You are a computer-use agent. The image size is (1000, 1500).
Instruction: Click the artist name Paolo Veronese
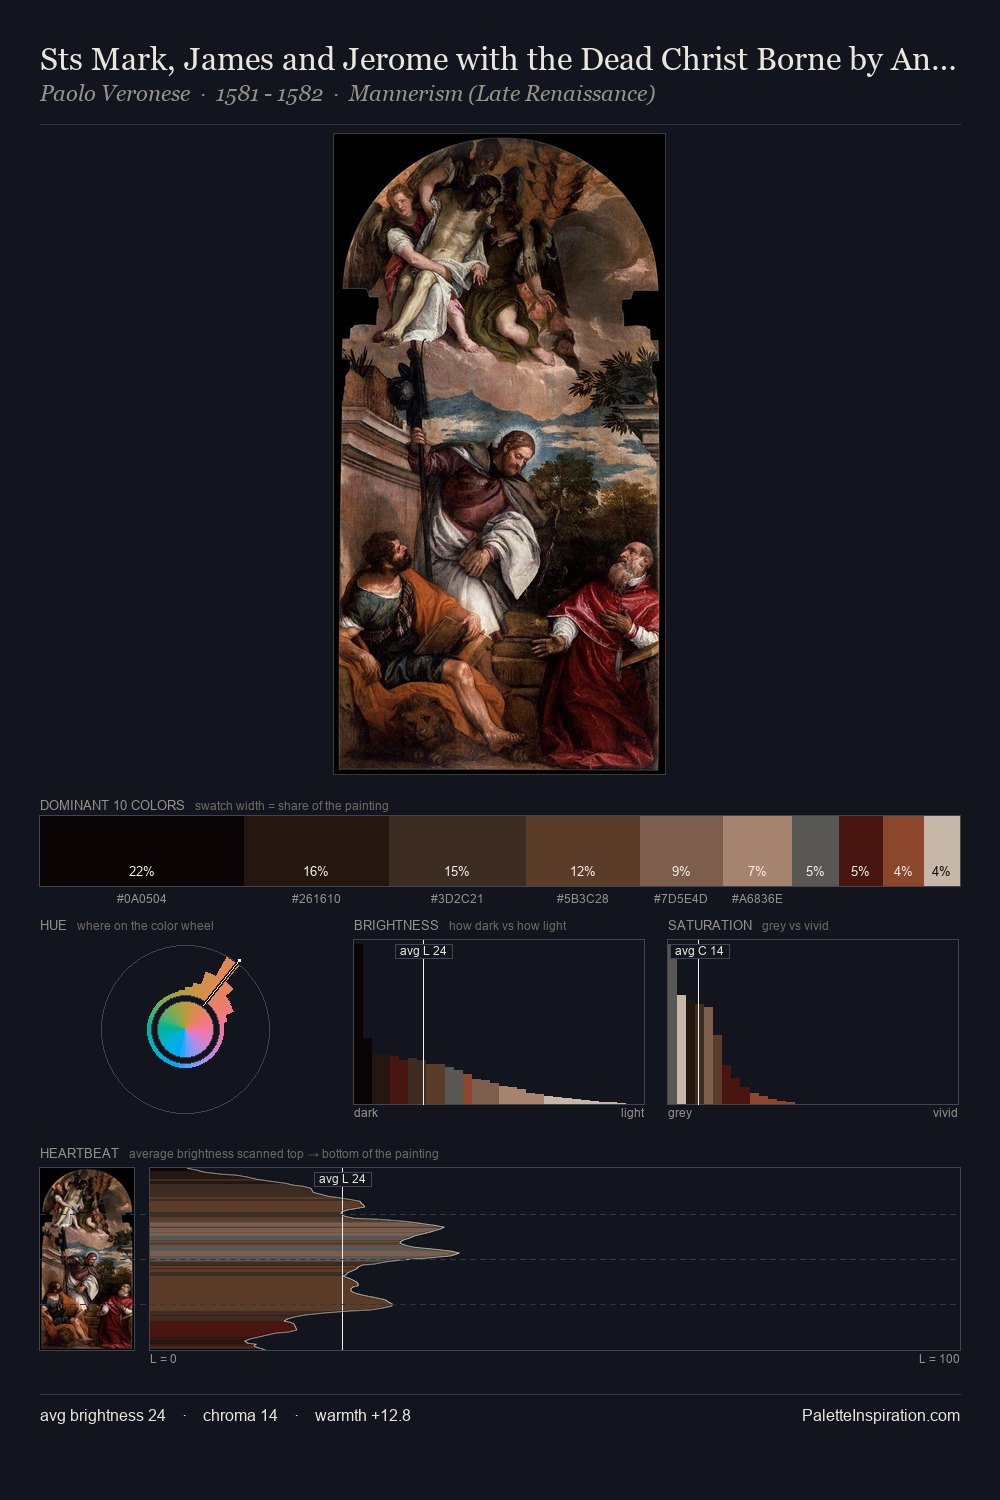[115, 94]
